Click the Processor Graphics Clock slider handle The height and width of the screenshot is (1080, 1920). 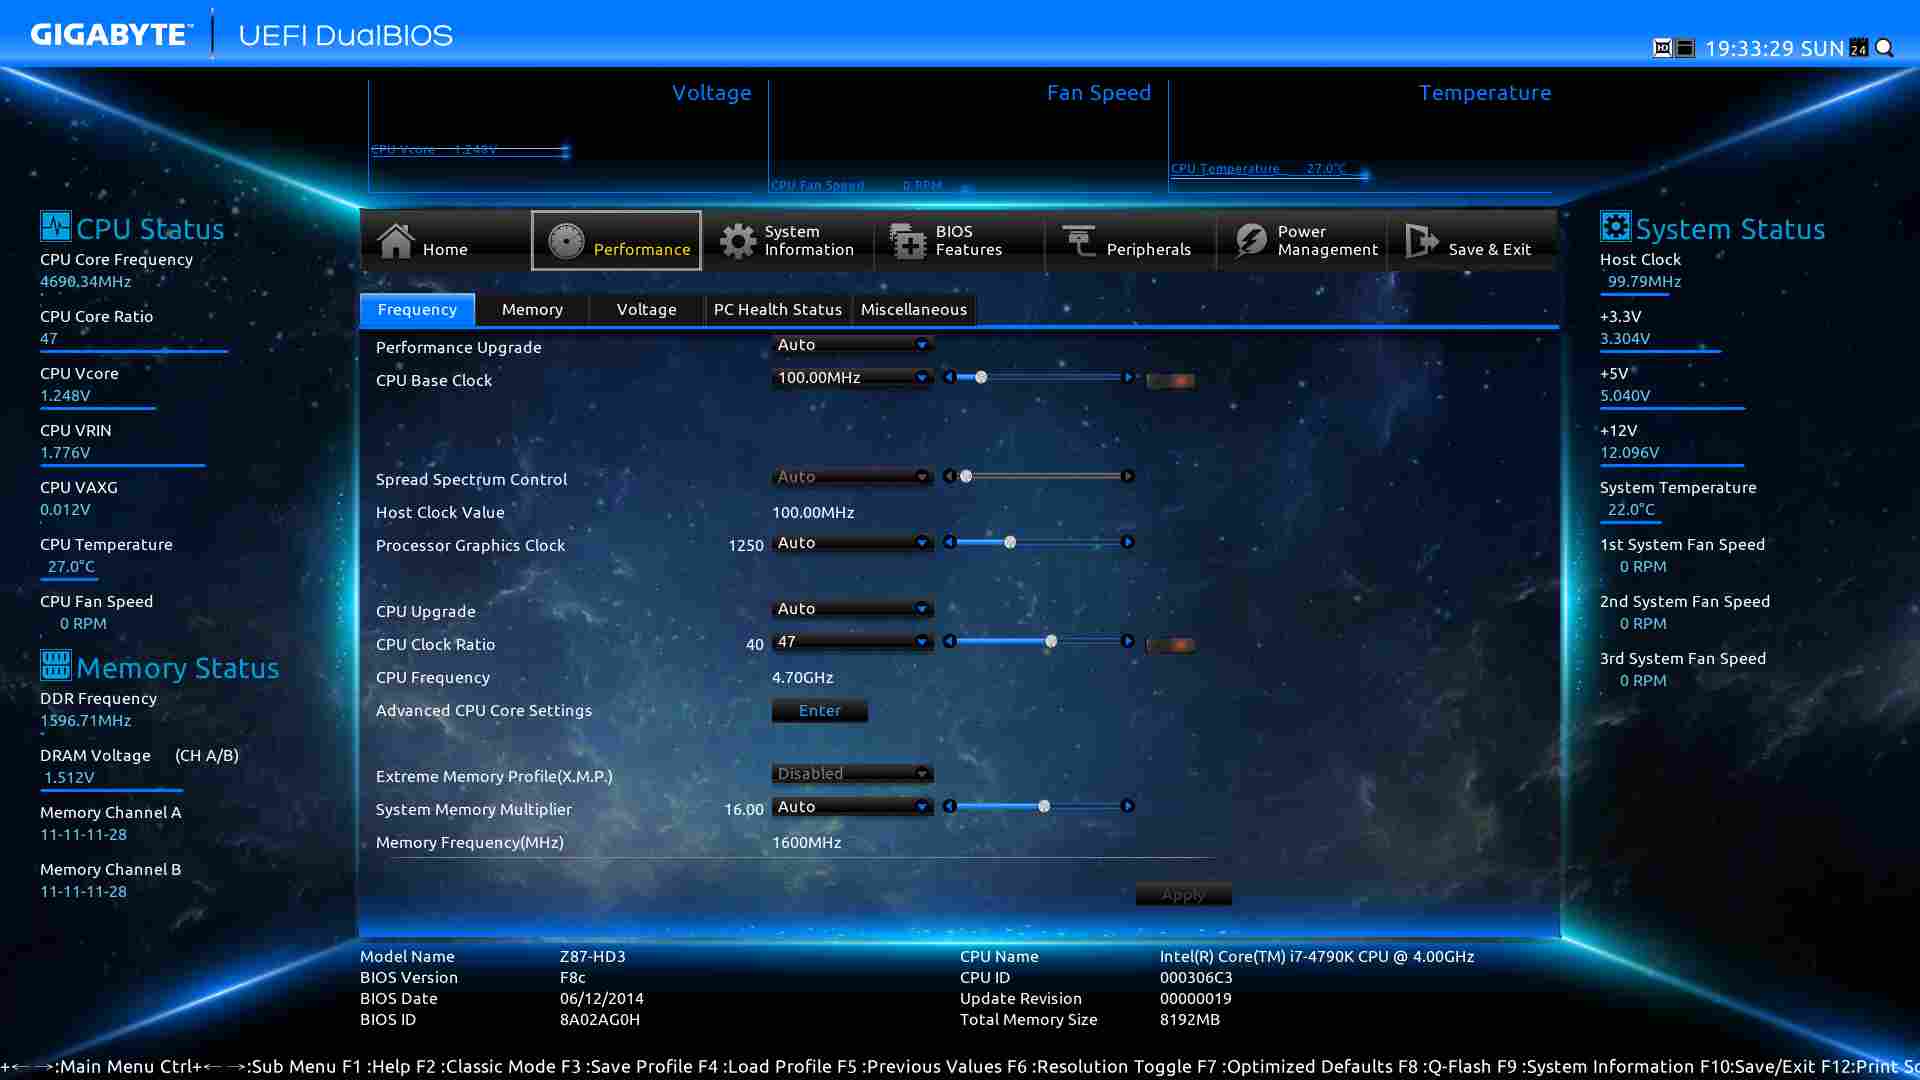1010,542
